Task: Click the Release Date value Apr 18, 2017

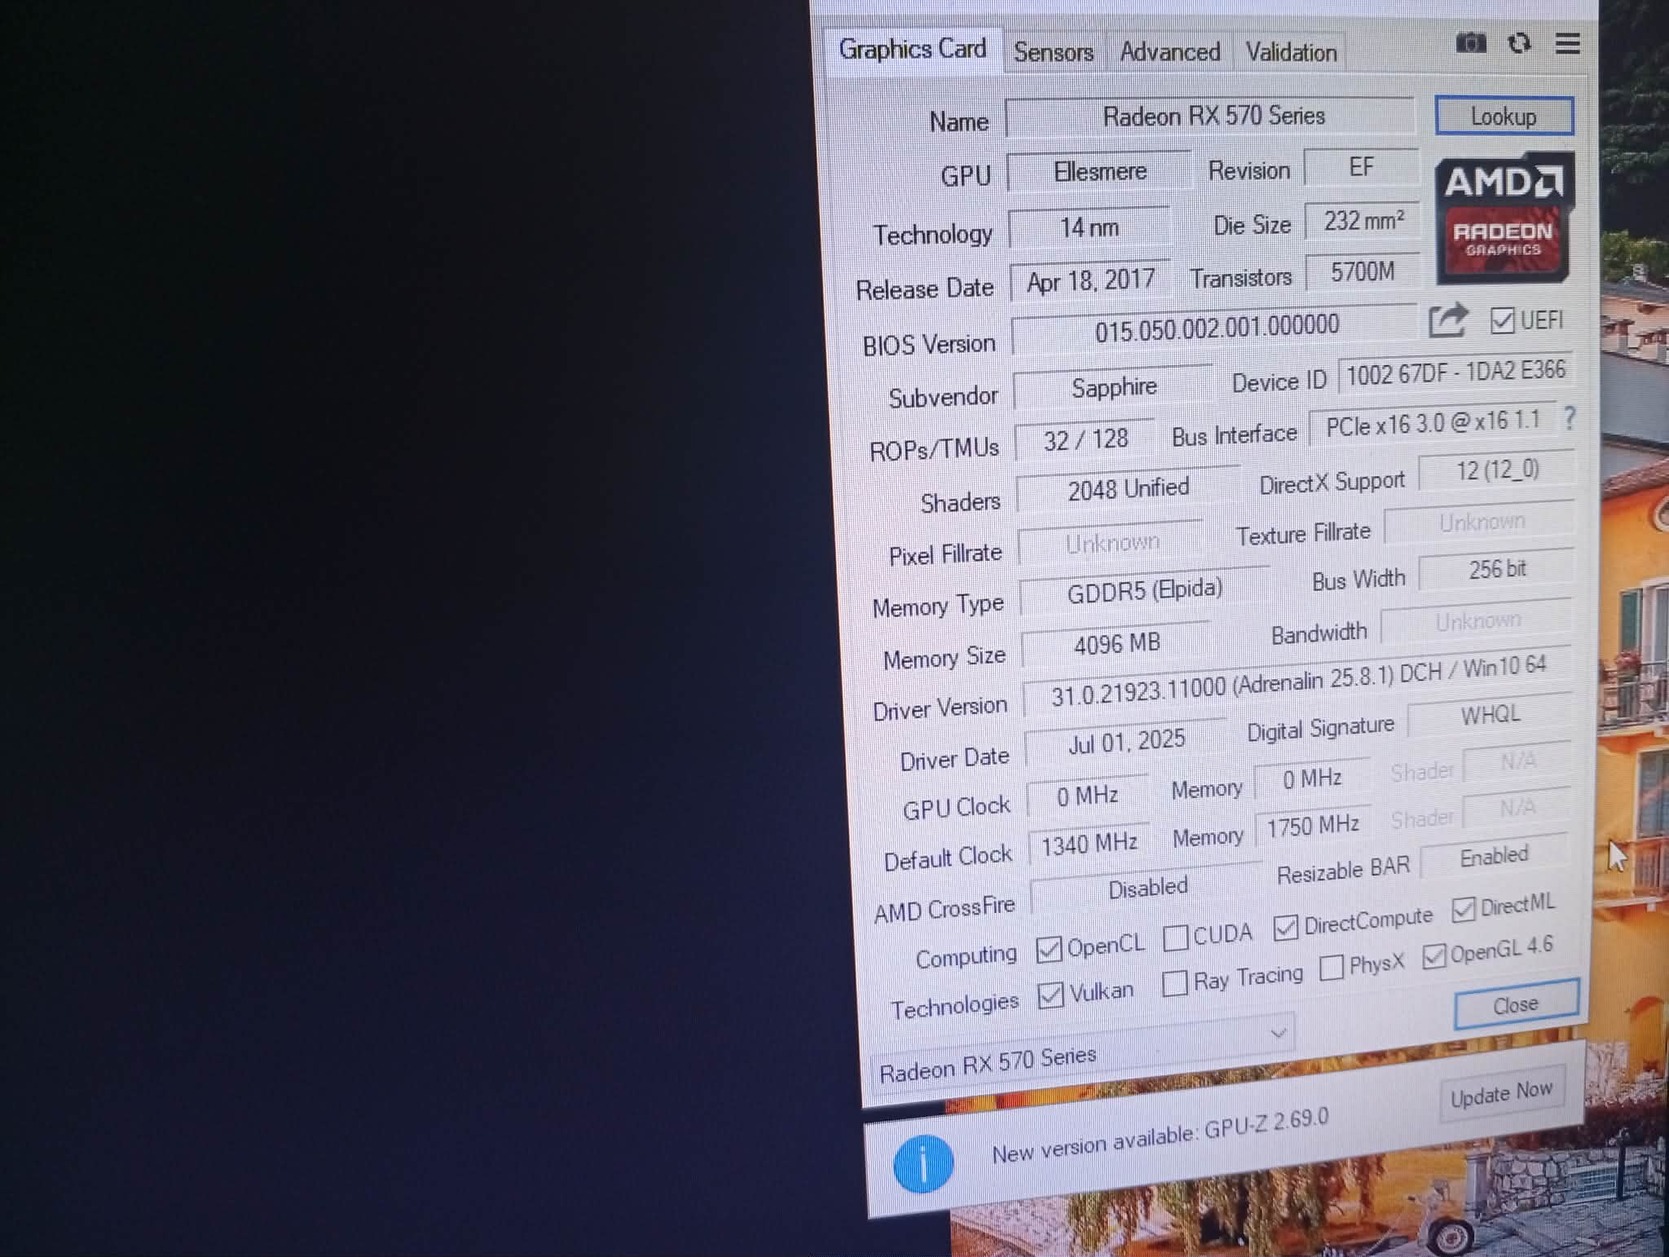Action: click(1090, 281)
